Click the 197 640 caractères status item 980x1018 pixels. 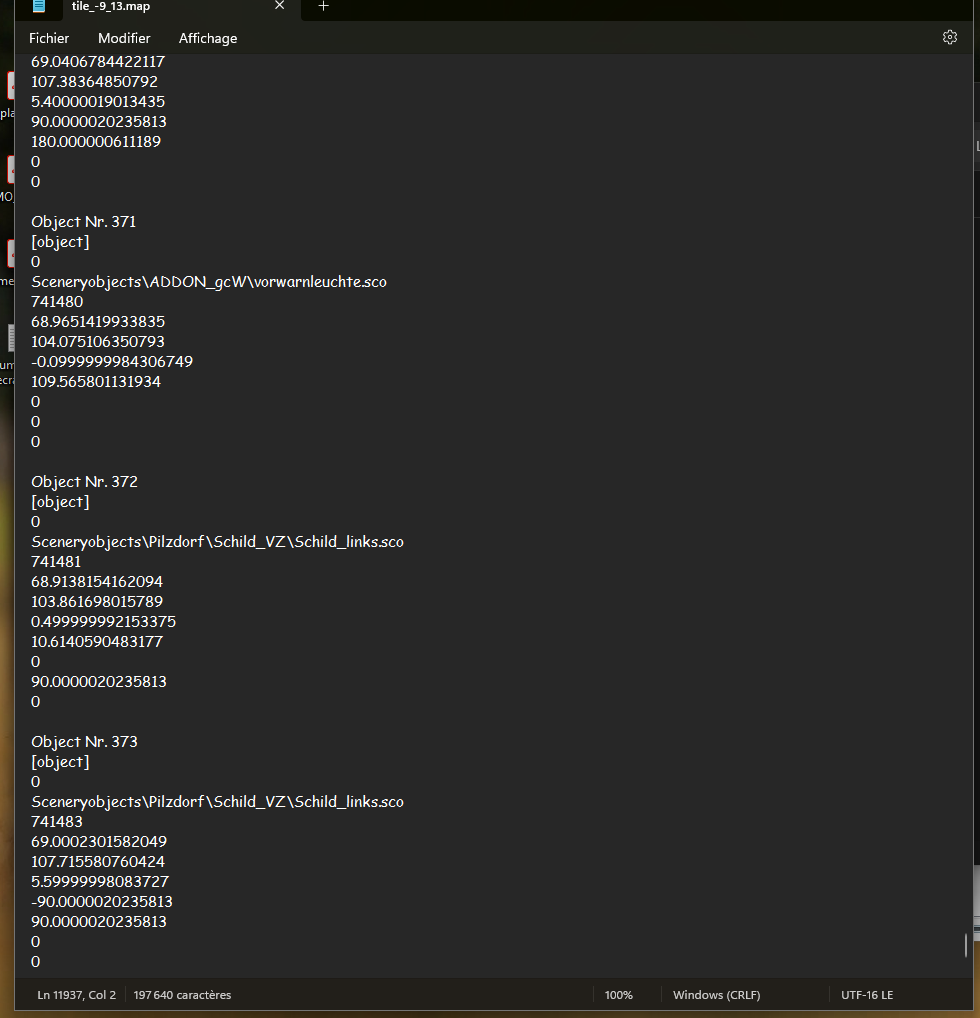coord(182,995)
